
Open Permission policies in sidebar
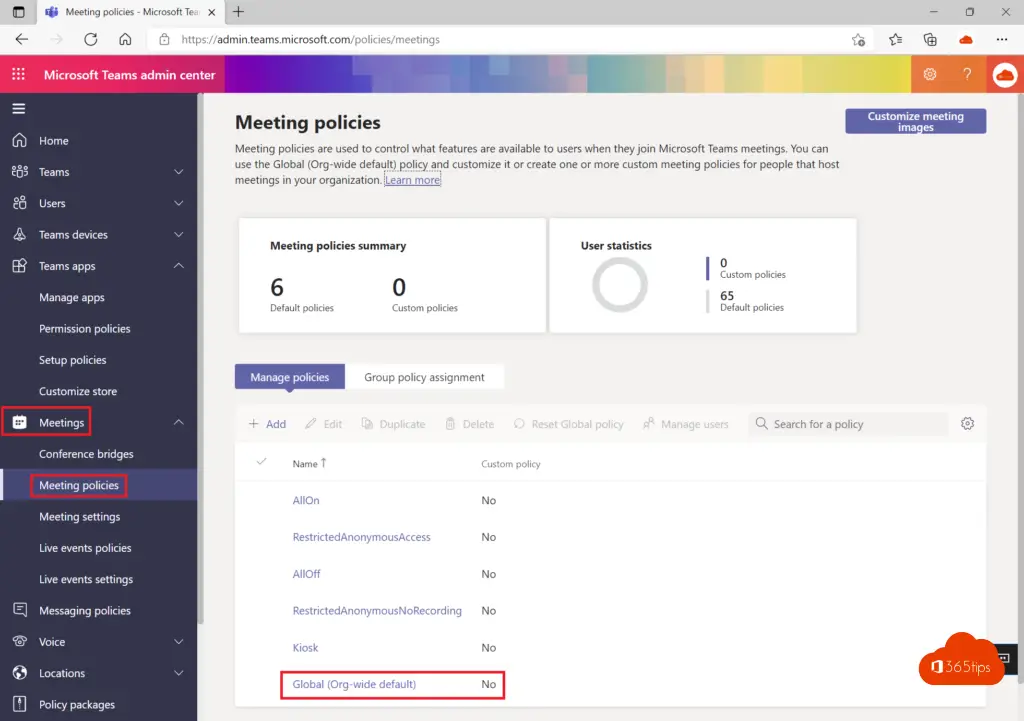pyautogui.click(x=85, y=328)
